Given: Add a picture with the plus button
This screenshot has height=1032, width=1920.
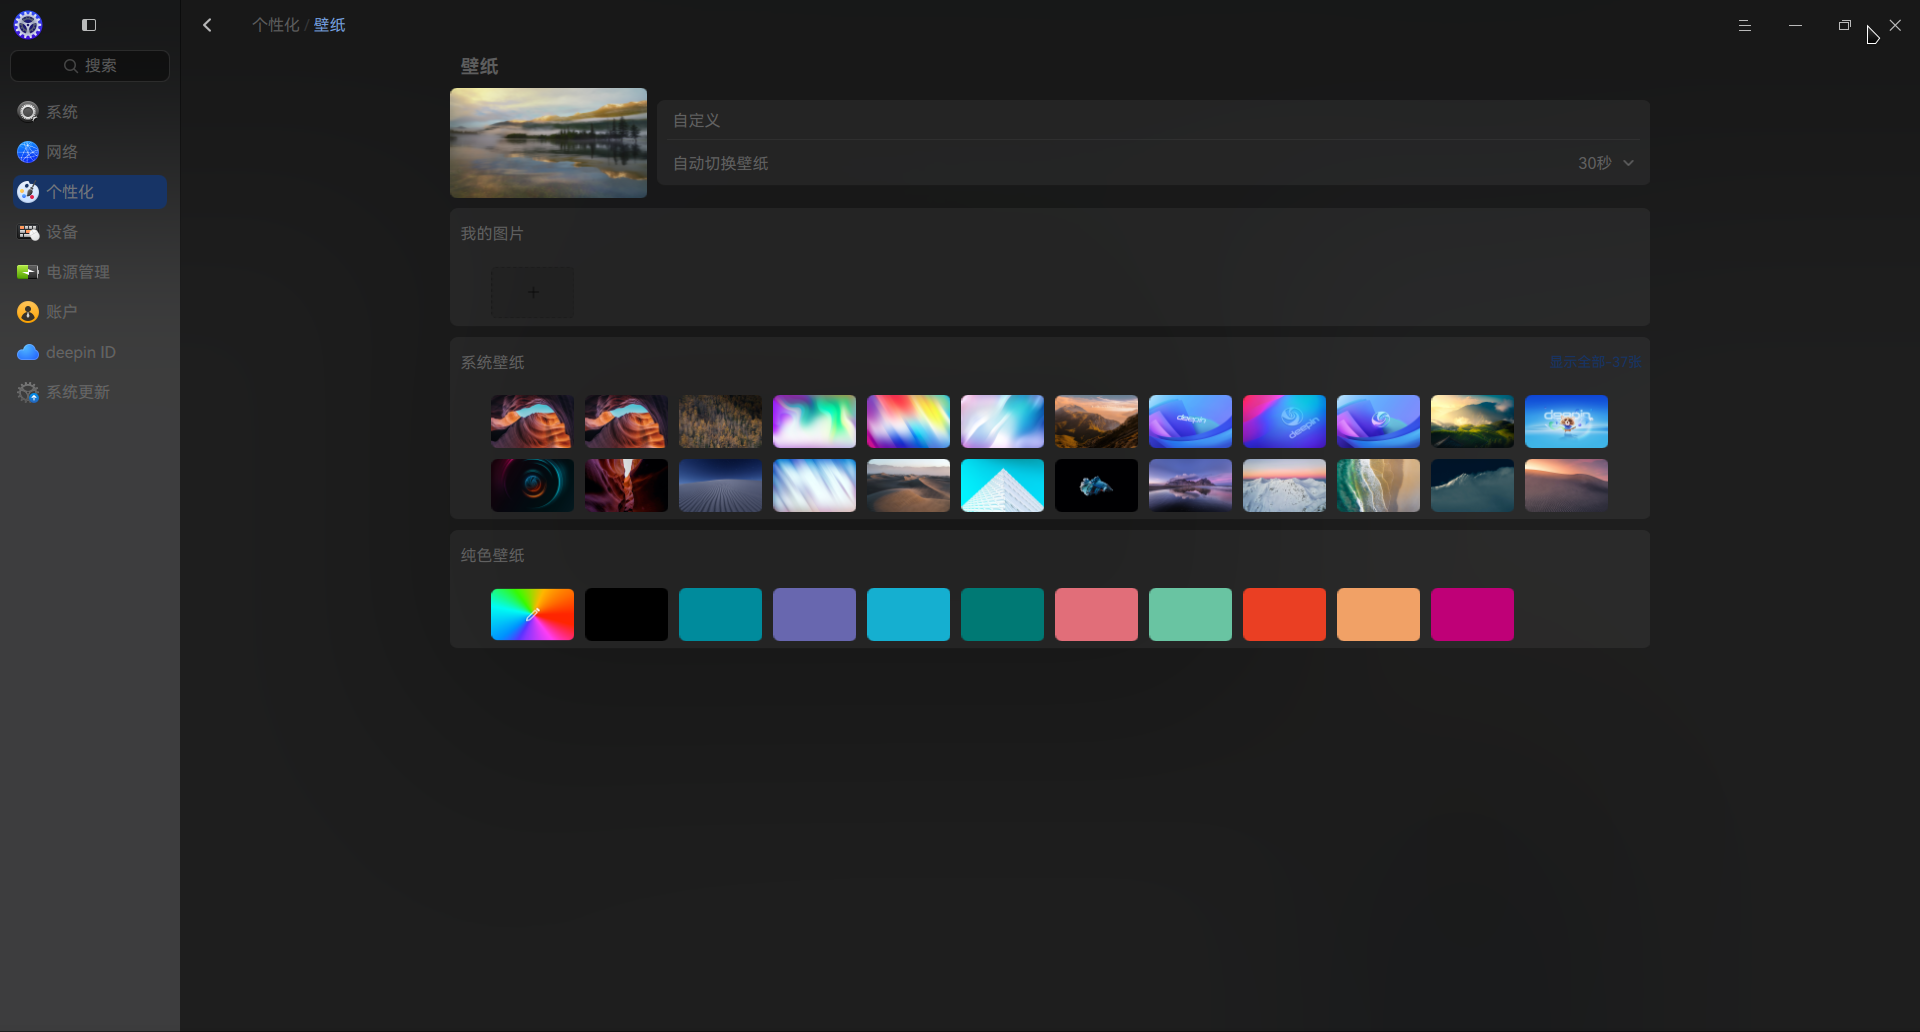Looking at the screenshot, I should pyautogui.click(x=533, y=292).
